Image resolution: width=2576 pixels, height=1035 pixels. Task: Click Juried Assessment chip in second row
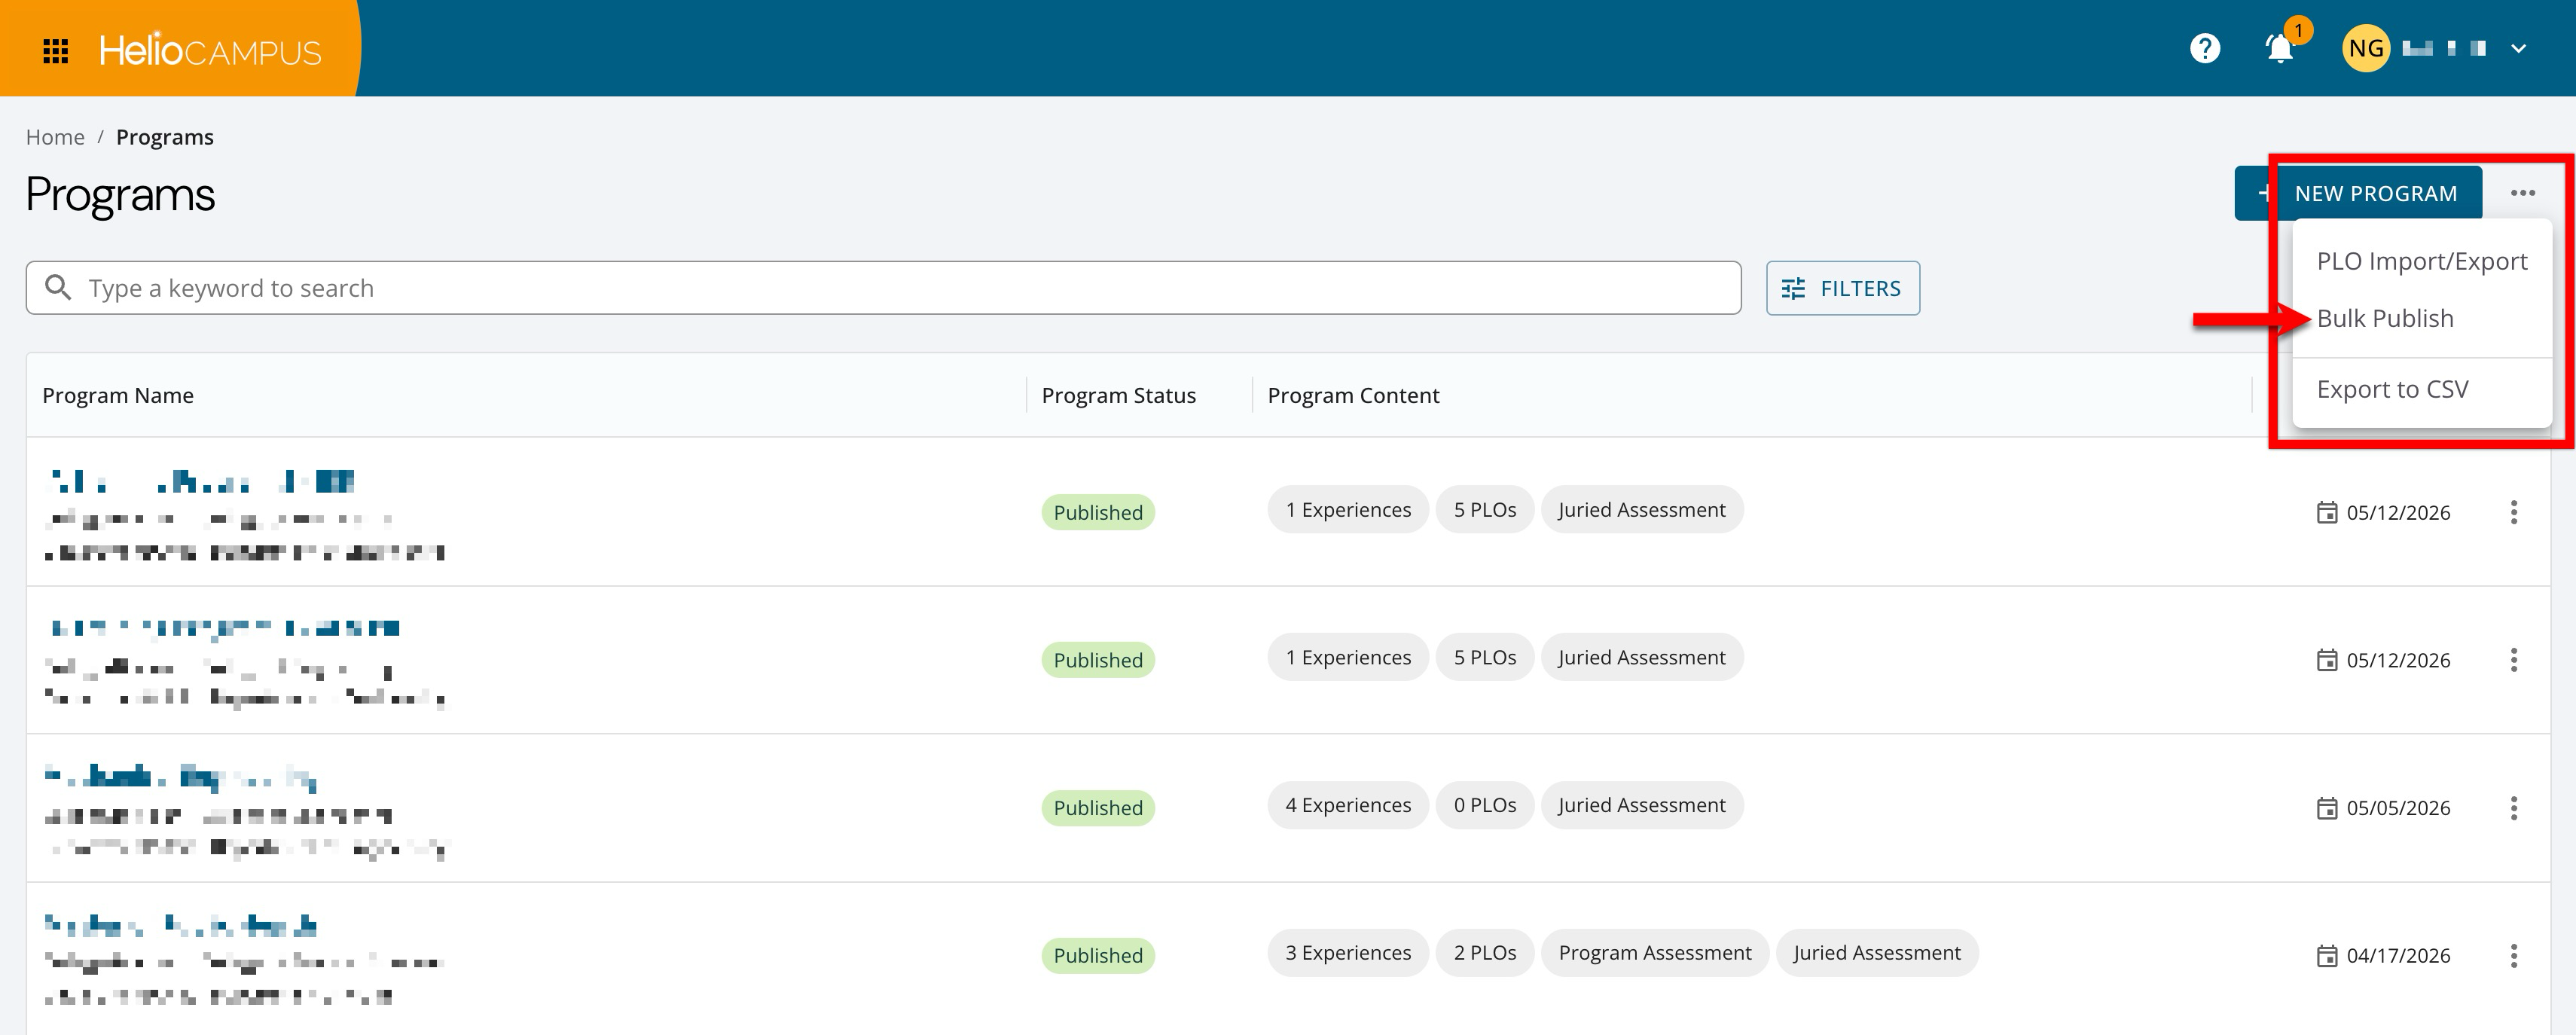(x=1641, y=657)
